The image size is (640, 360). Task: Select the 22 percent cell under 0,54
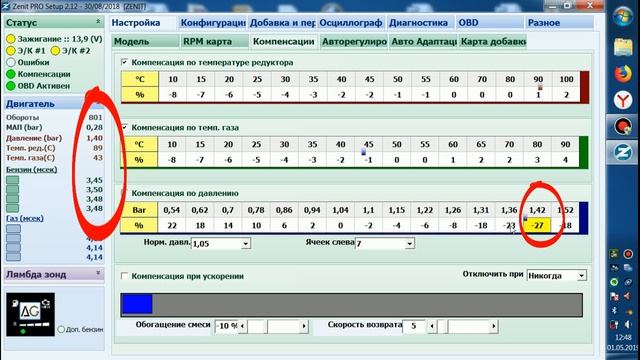172,225
